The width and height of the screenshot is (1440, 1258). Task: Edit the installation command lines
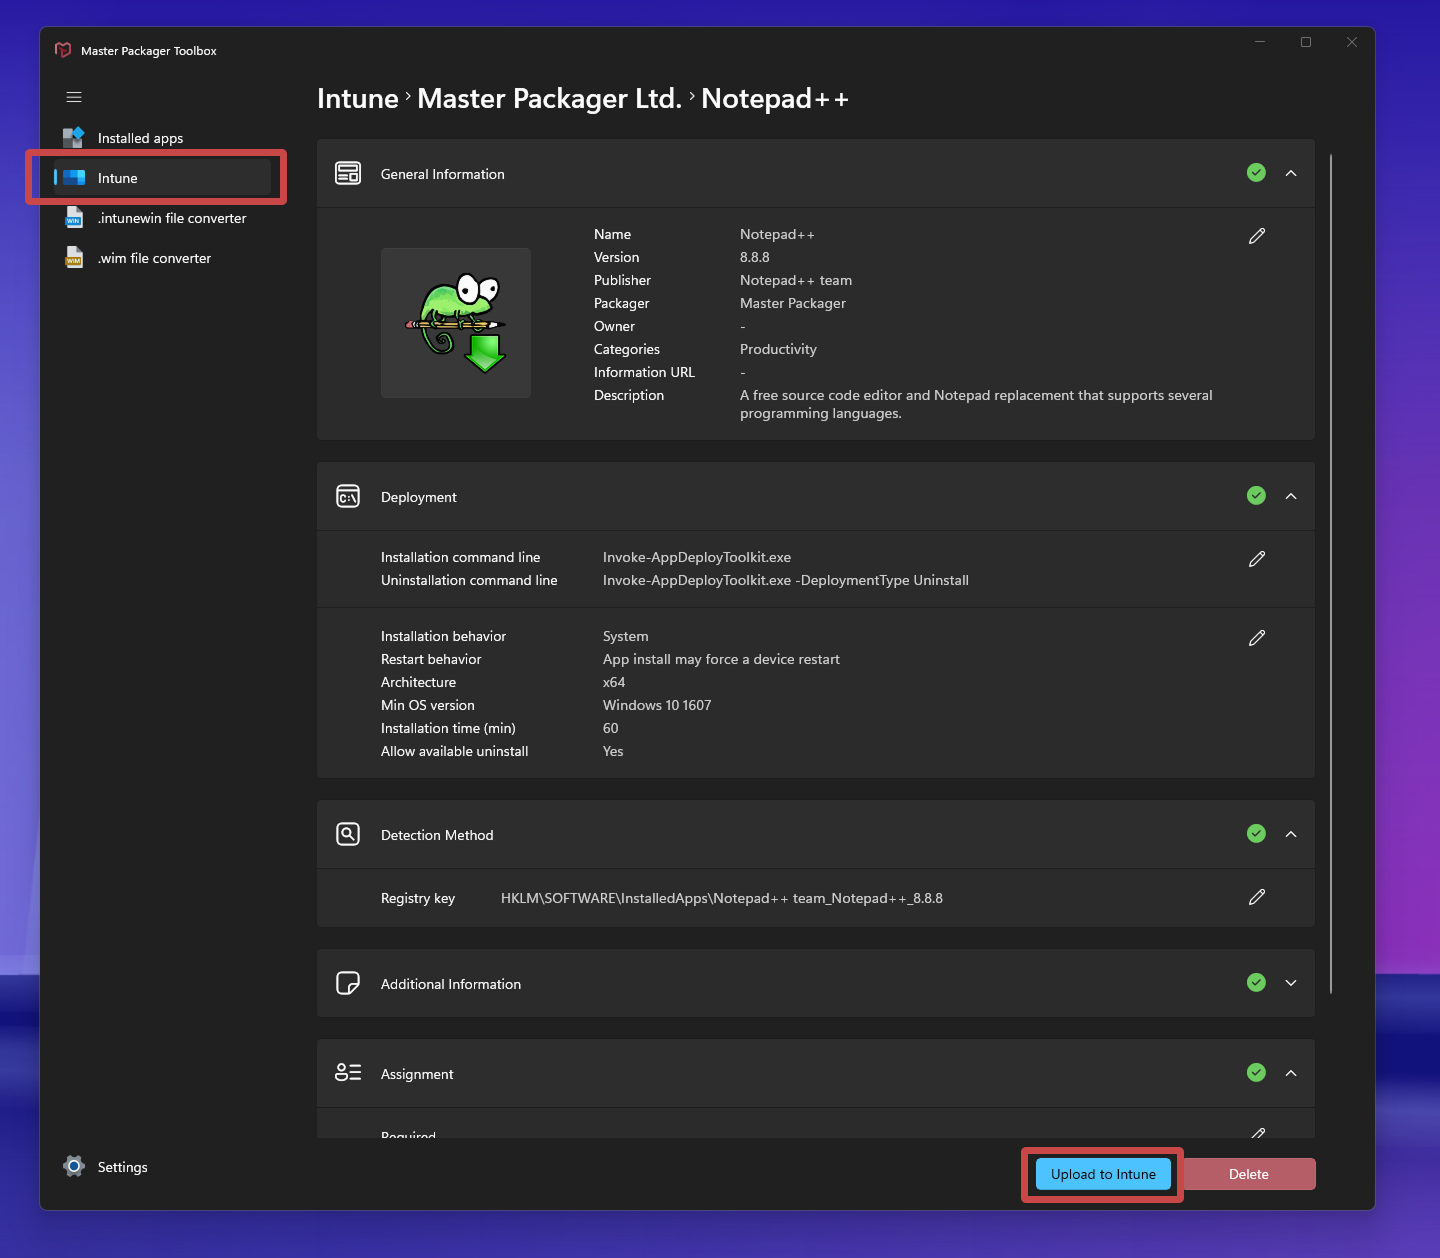point(1257,559)
